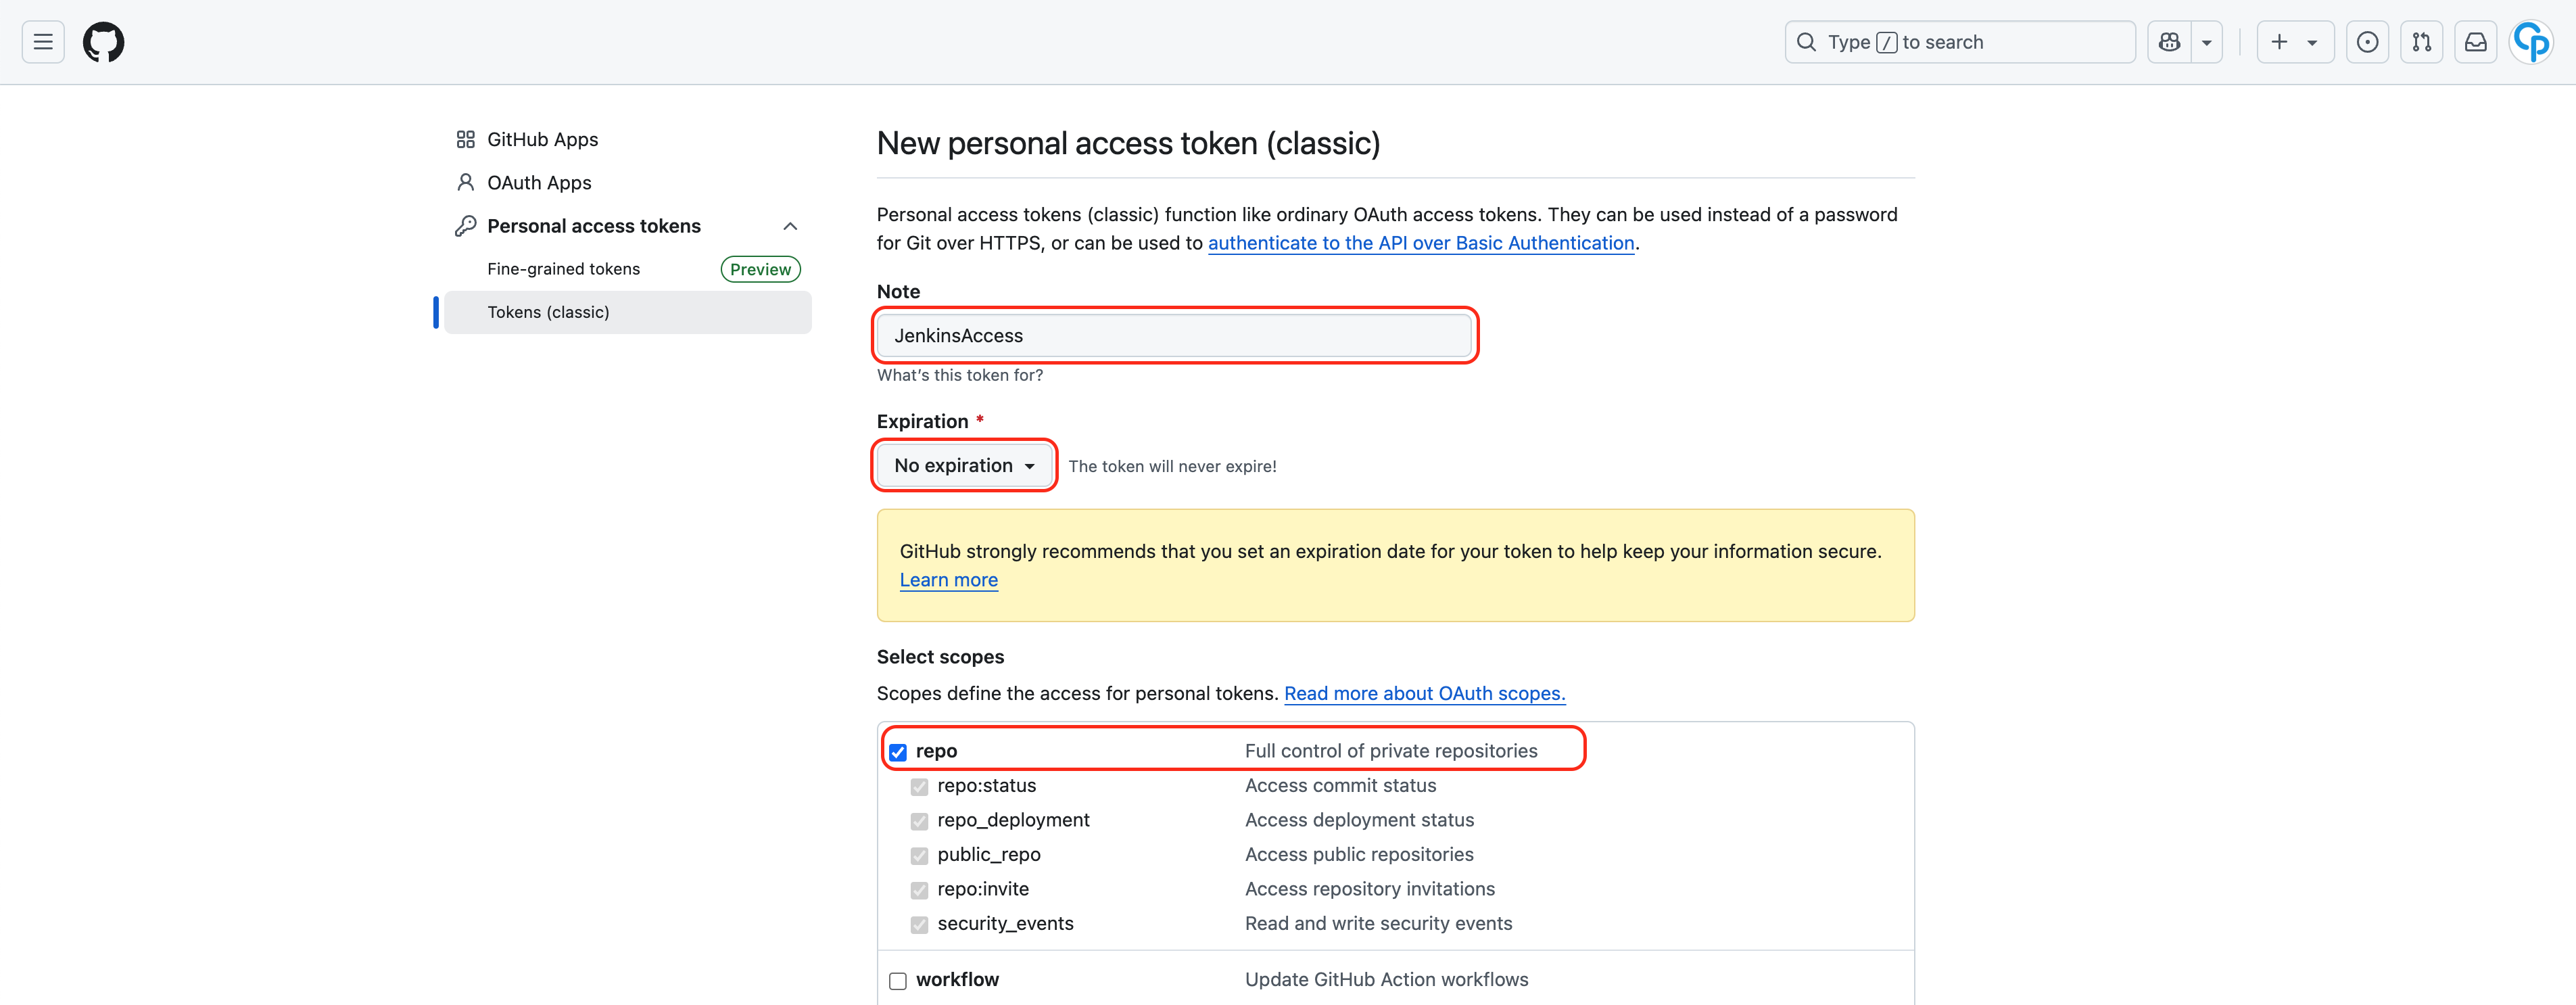This screenshot has width=2576, height=1005.
Task: Open the Copilot chat icon
Action: pyautogui.click(x=2169, y=42)
